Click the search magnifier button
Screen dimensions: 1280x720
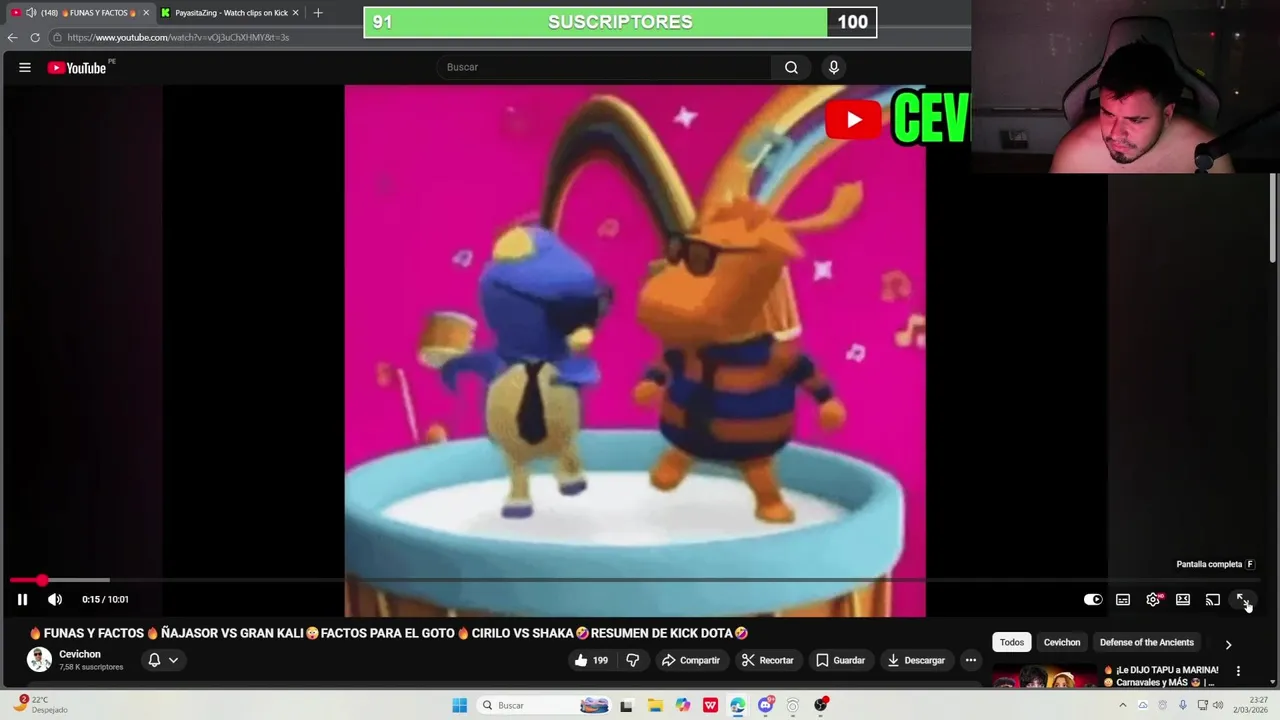791,67
